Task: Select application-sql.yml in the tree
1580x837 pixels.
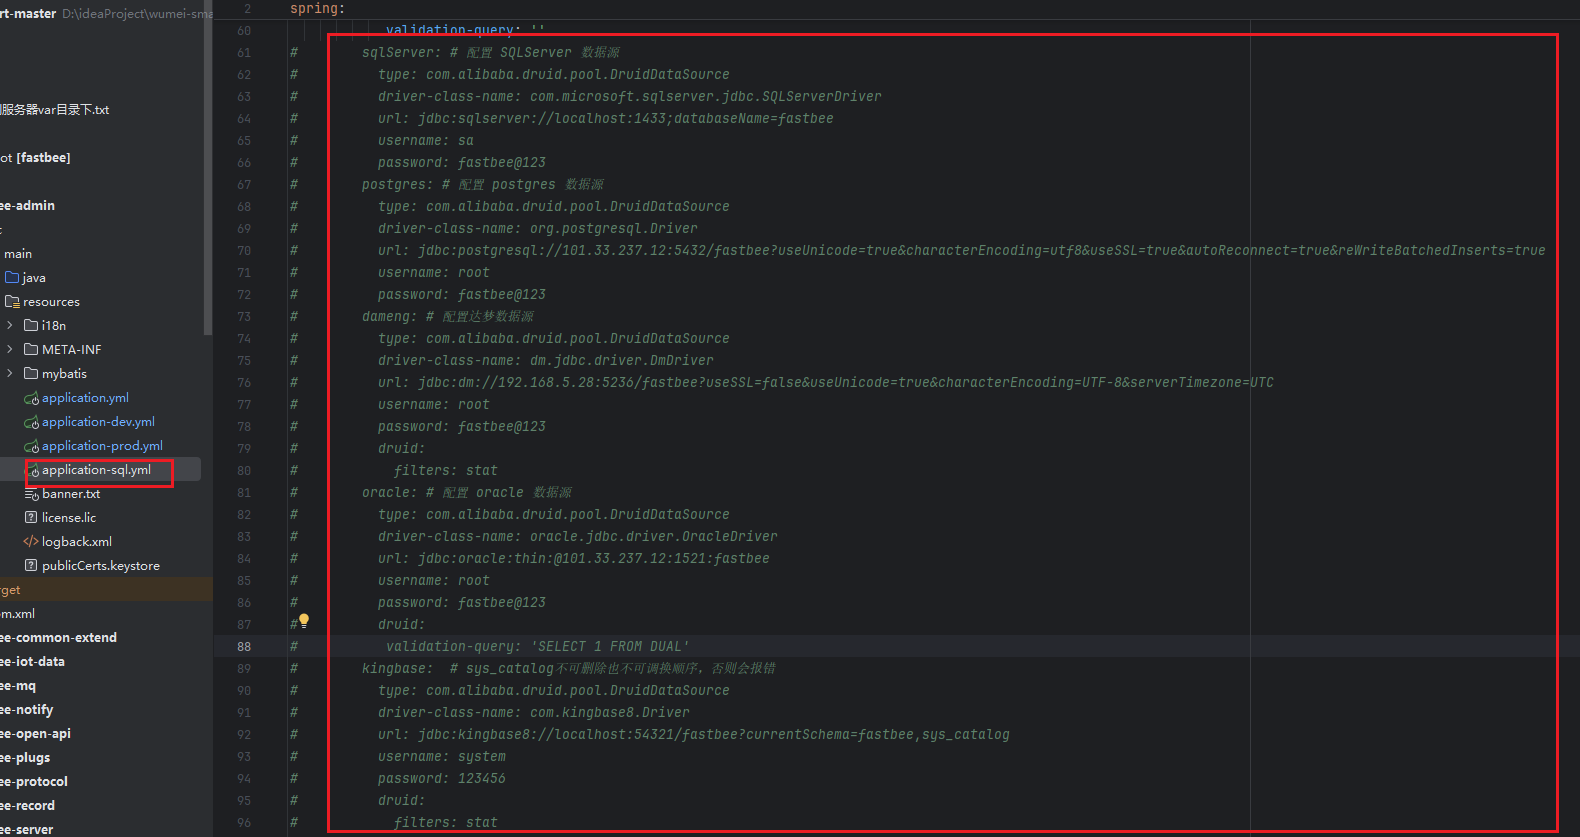Action: (x=96, y=470)
